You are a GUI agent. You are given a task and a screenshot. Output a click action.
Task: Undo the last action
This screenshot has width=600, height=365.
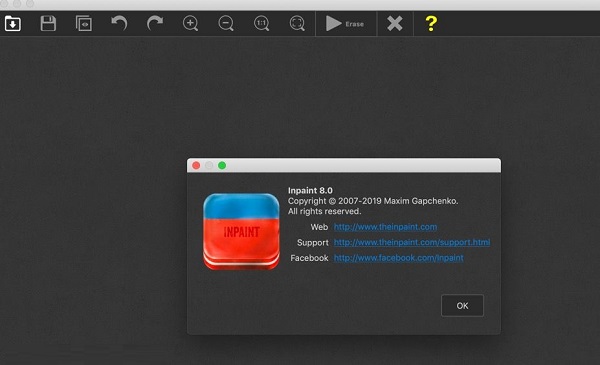coord(119,23)
